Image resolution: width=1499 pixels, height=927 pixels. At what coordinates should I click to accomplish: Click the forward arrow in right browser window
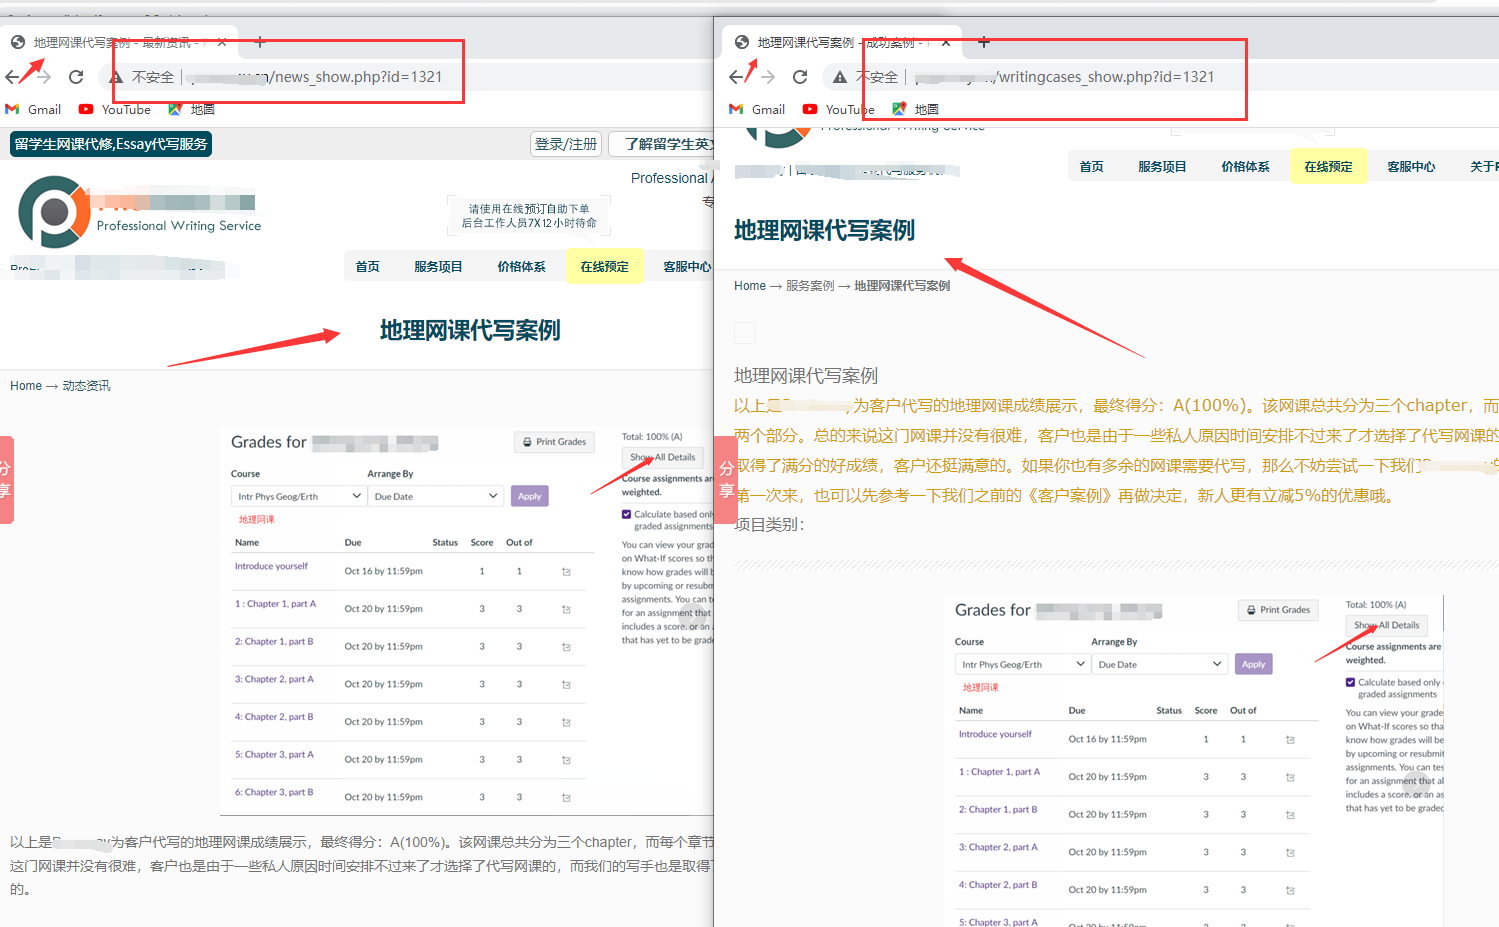coord(768,77)
